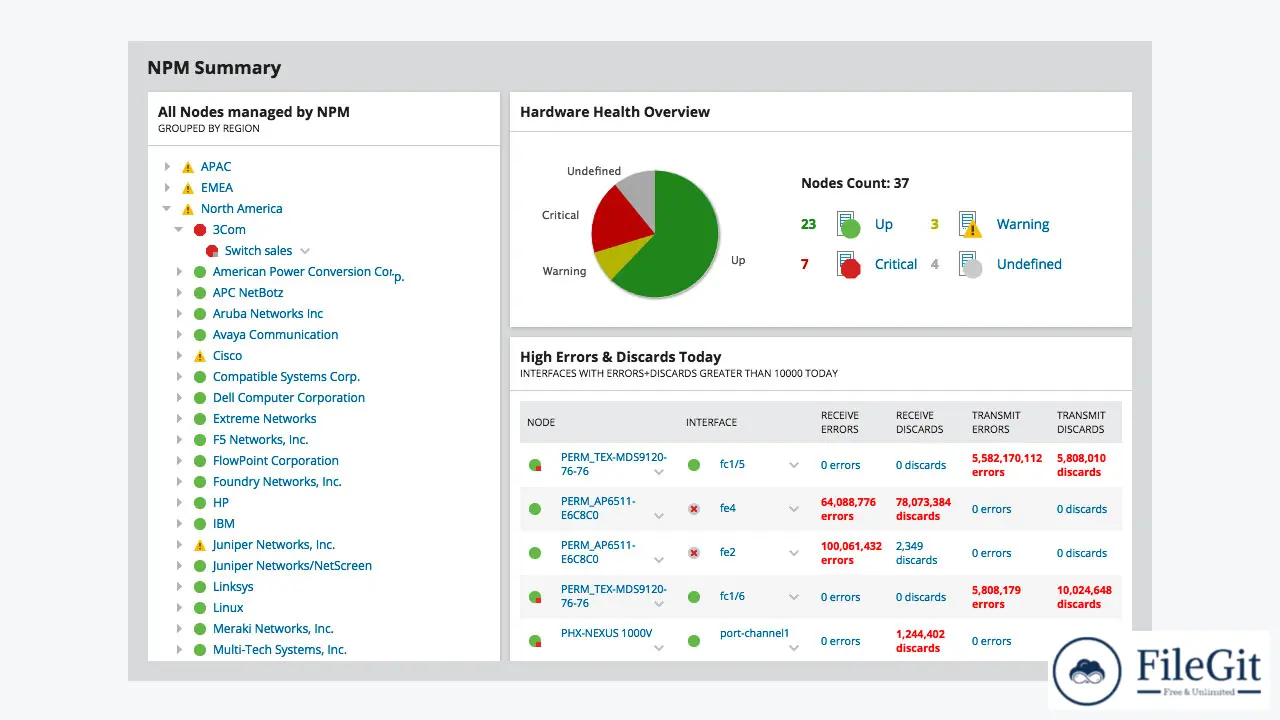Open the fe4 interface dropdown chevron
This screenshot has height=720, width=1280.
(794, 509)
